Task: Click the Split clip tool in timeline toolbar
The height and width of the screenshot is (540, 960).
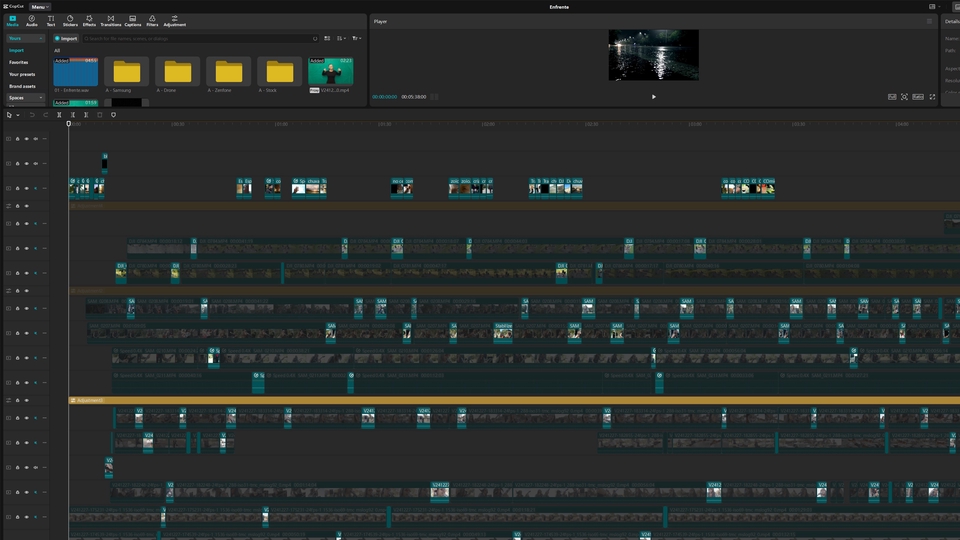Action: tap(59, 115)
